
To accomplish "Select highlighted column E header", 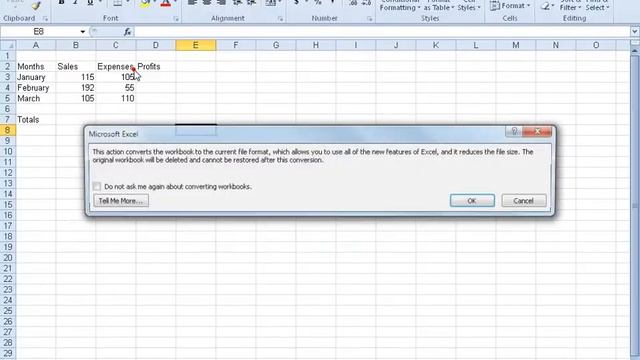I will pyautogui.click(x=196, y=45).
